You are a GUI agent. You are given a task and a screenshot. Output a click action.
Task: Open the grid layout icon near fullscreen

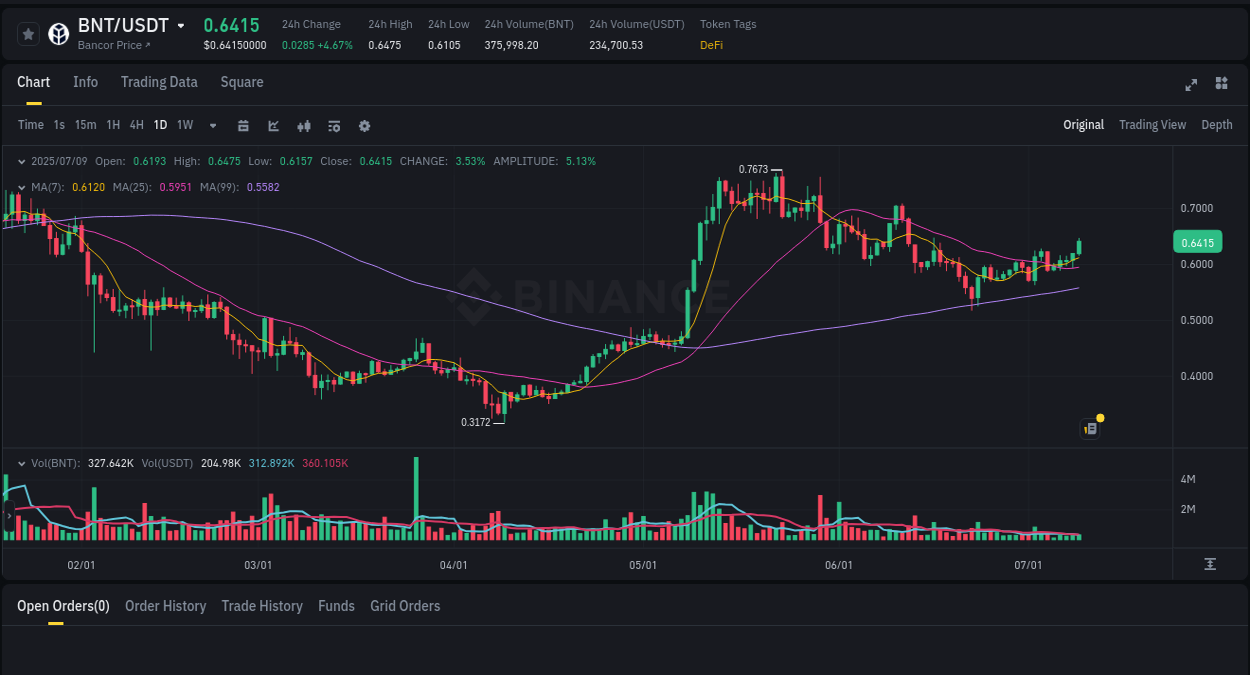[x=1222, y=84]
